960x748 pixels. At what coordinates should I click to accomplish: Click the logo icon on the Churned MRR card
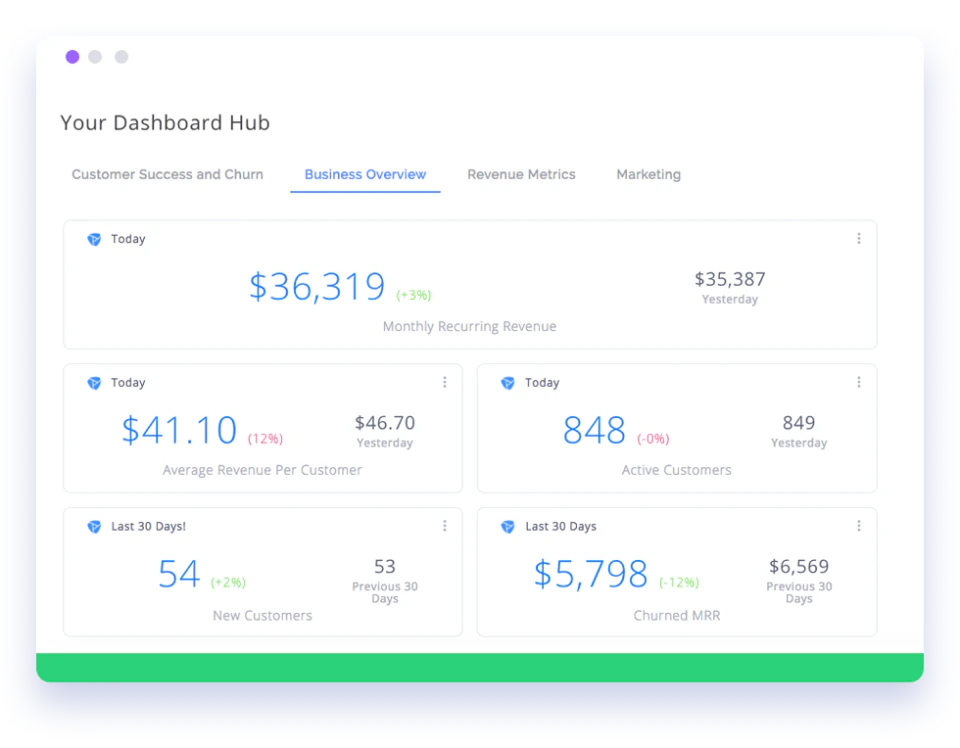508,526
